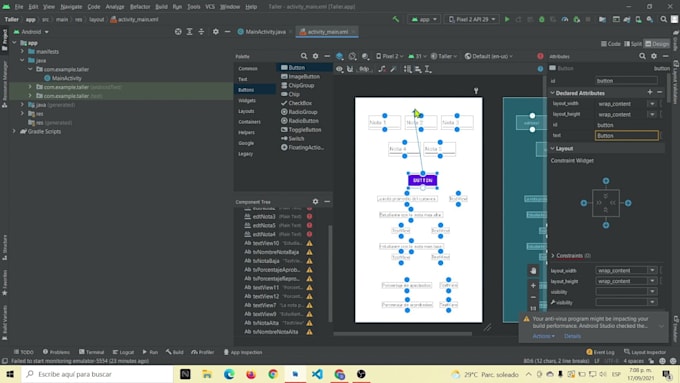This screenshot has height=383, width=680.
Task: Select Switch widget in palette
Action: 293,138
